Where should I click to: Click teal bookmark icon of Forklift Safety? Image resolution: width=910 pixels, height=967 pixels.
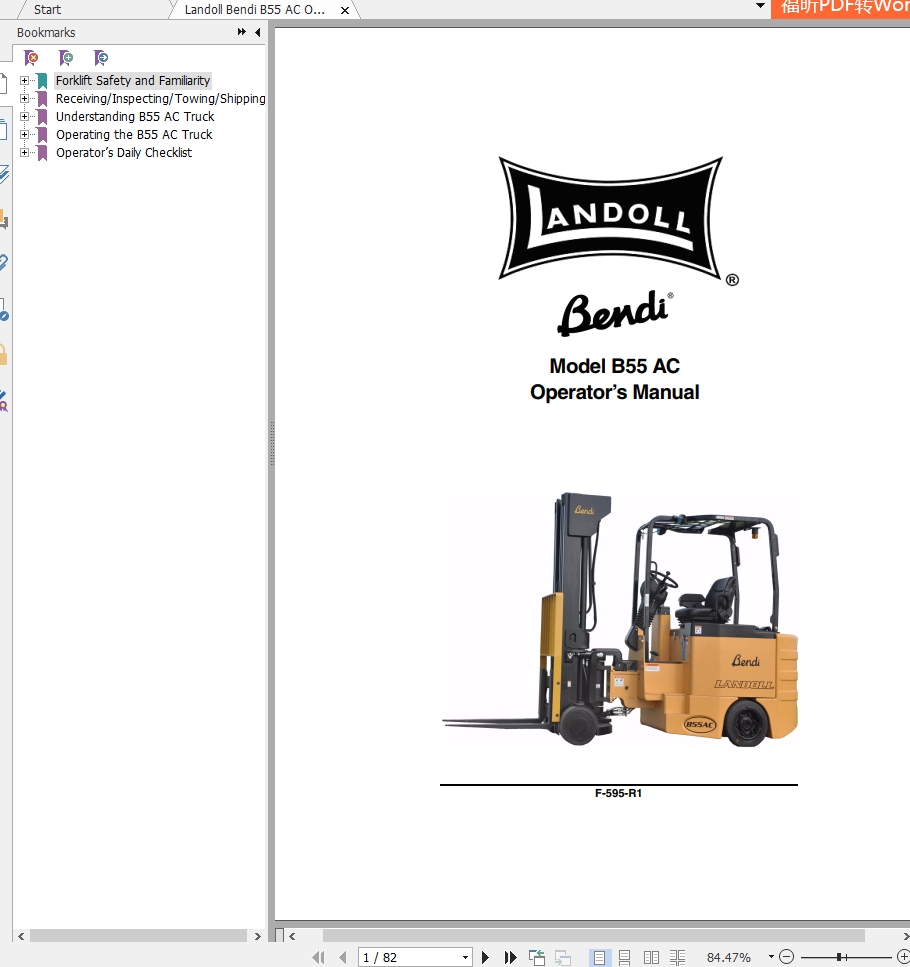point(42,81)
